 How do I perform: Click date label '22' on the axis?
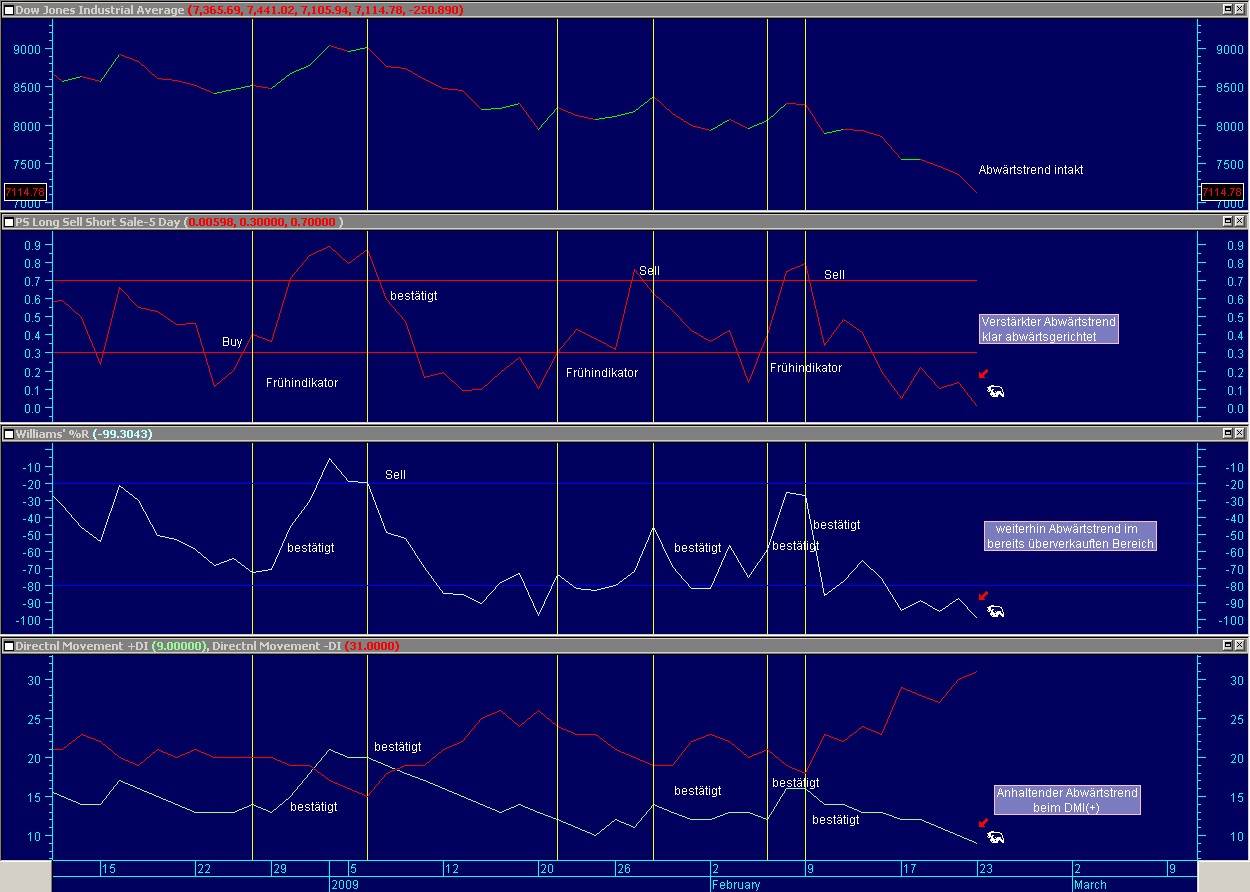point(203,869)
